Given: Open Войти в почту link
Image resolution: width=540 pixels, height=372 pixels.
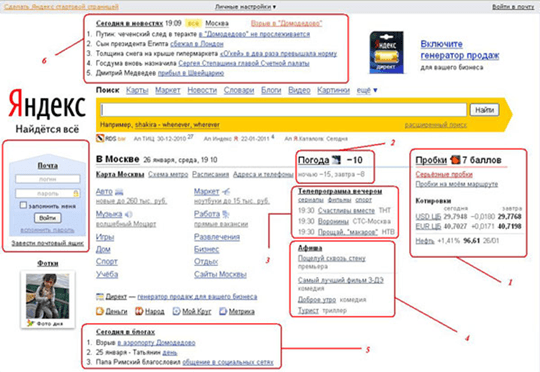Looking at the screenshot, I should [513, 7].
